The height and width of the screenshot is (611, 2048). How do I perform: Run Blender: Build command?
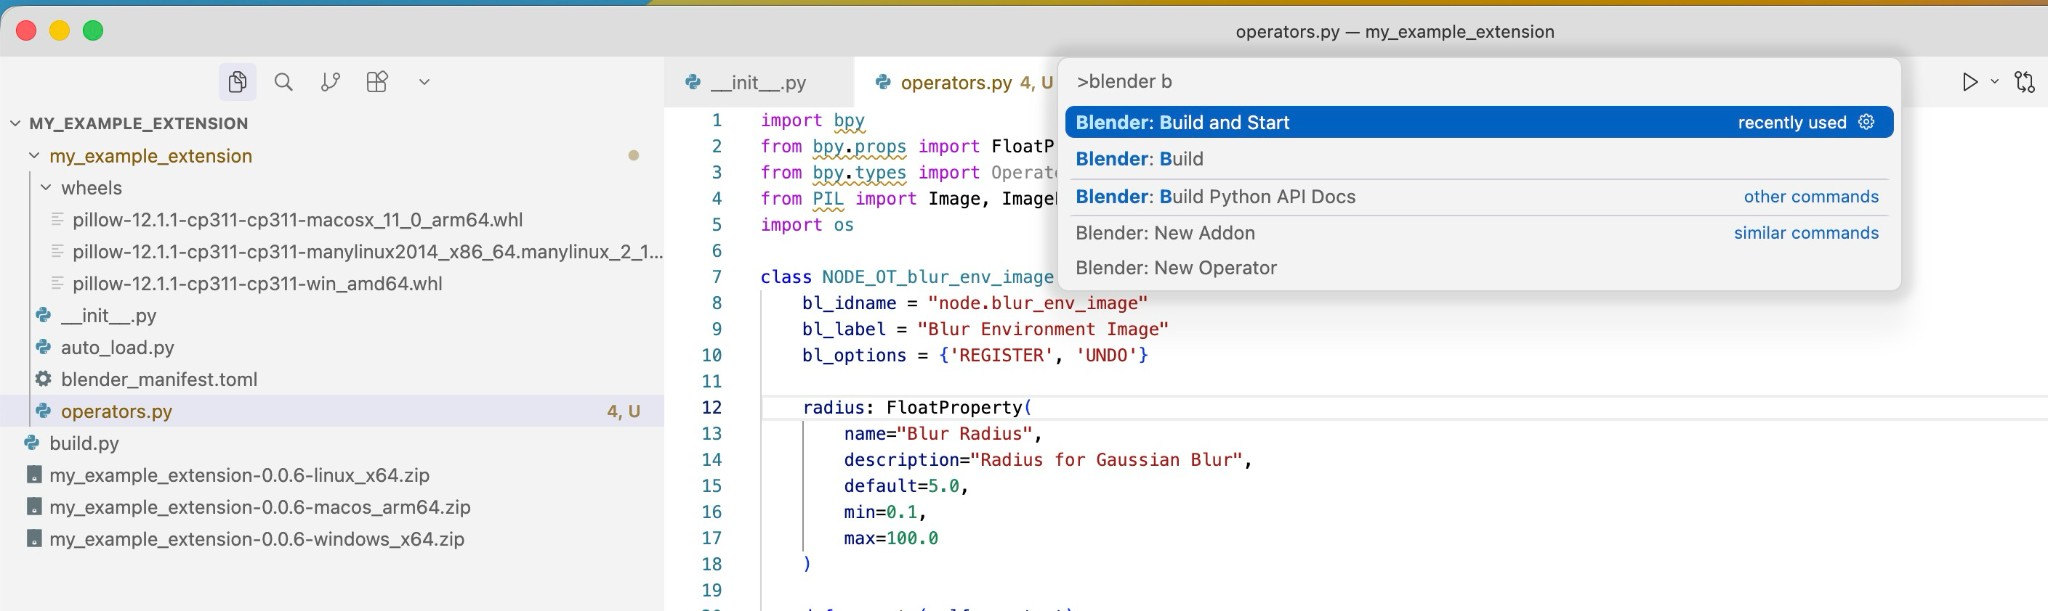(1479, 159)
